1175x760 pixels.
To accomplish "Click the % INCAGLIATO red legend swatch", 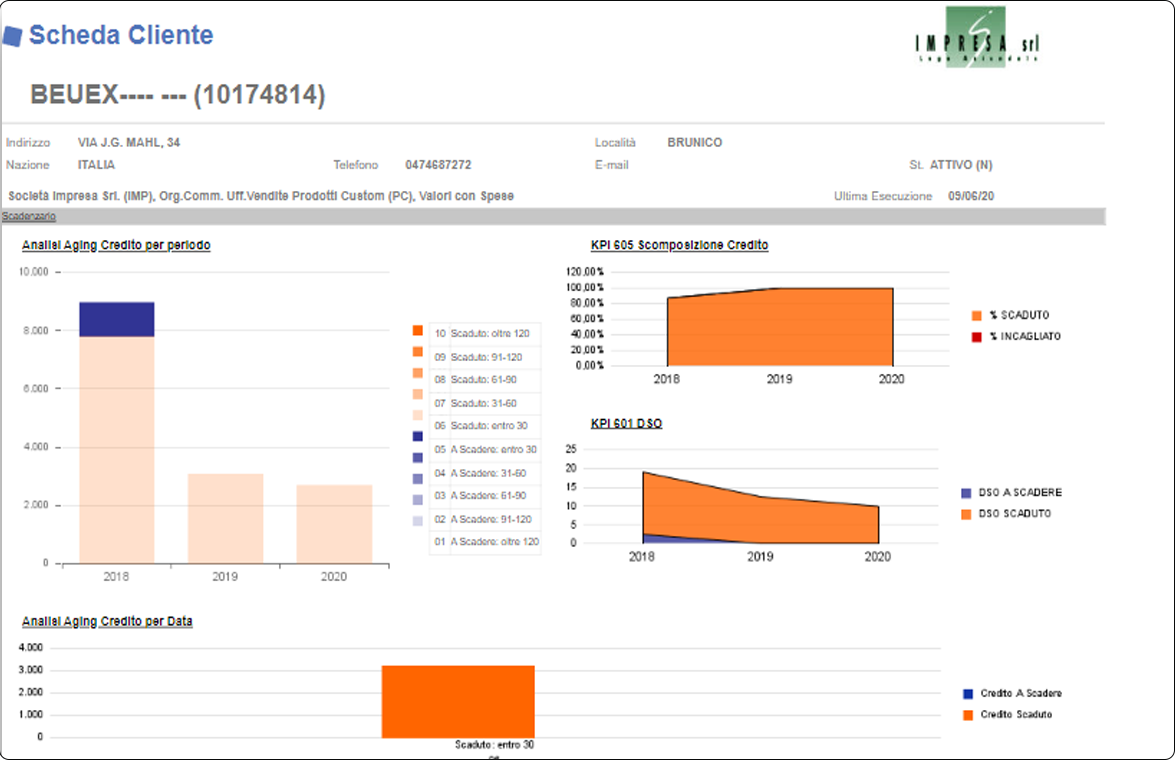I will pyautogui.click(x=976, y=337).
